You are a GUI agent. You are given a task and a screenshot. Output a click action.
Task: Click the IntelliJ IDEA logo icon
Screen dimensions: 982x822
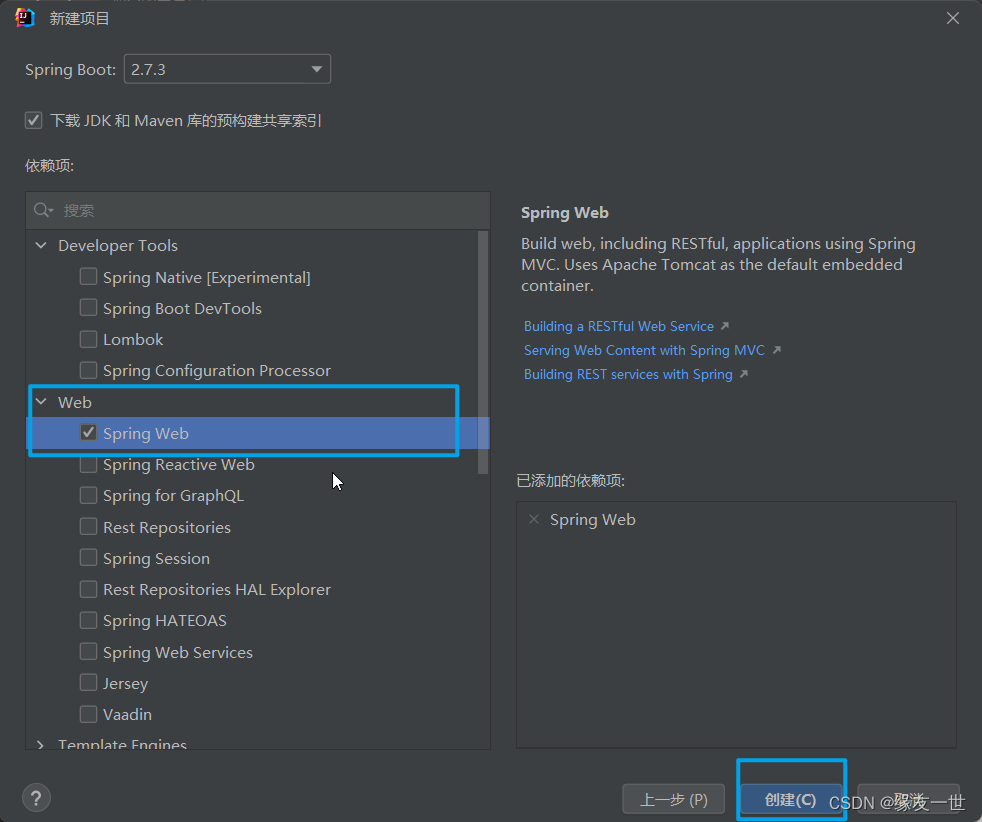pyautogui.click(x=25, y=18)
